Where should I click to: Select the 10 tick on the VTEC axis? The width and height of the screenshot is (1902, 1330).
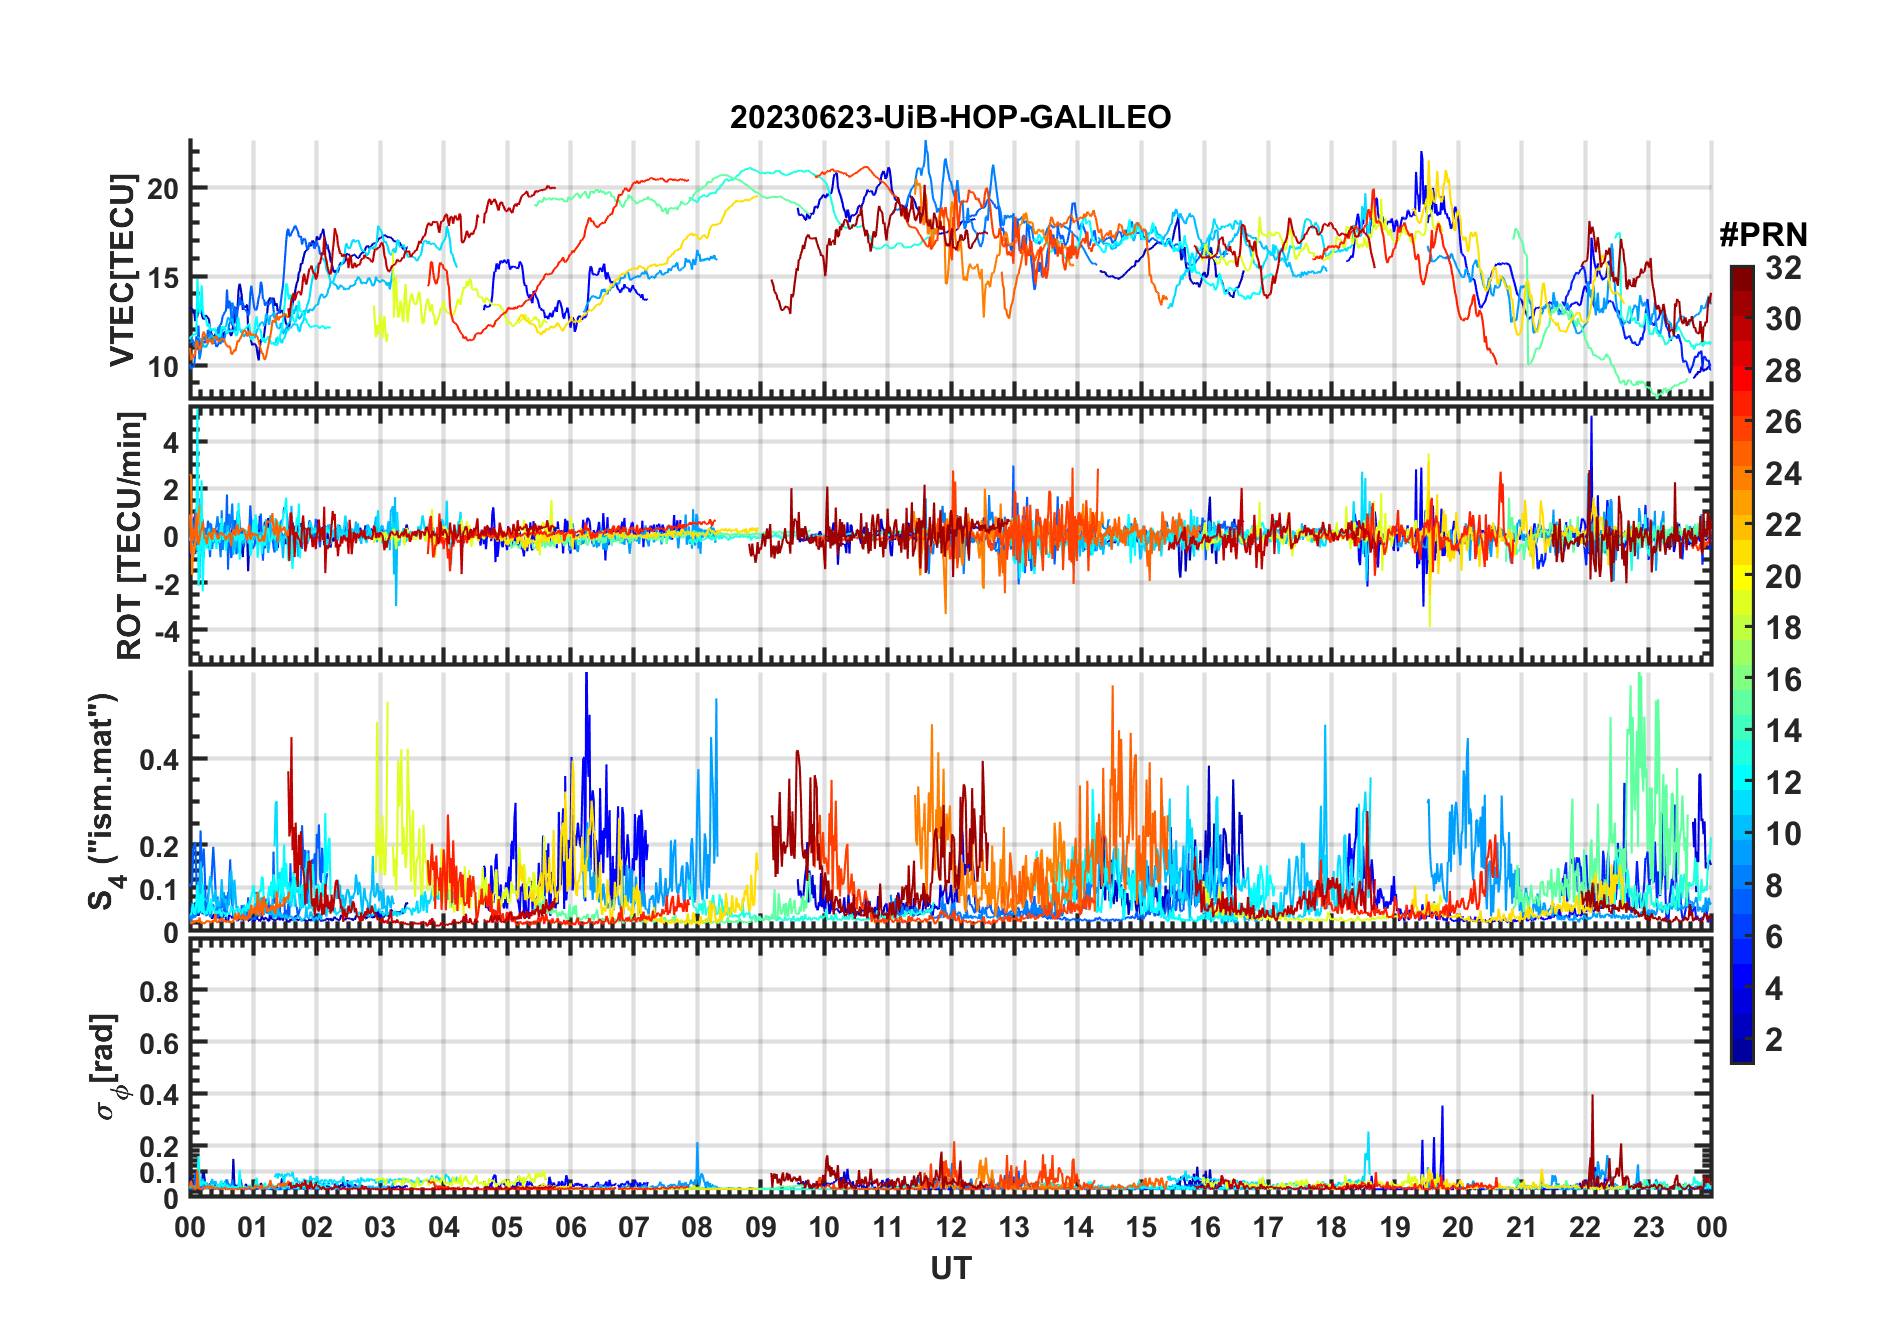(164, 366)
